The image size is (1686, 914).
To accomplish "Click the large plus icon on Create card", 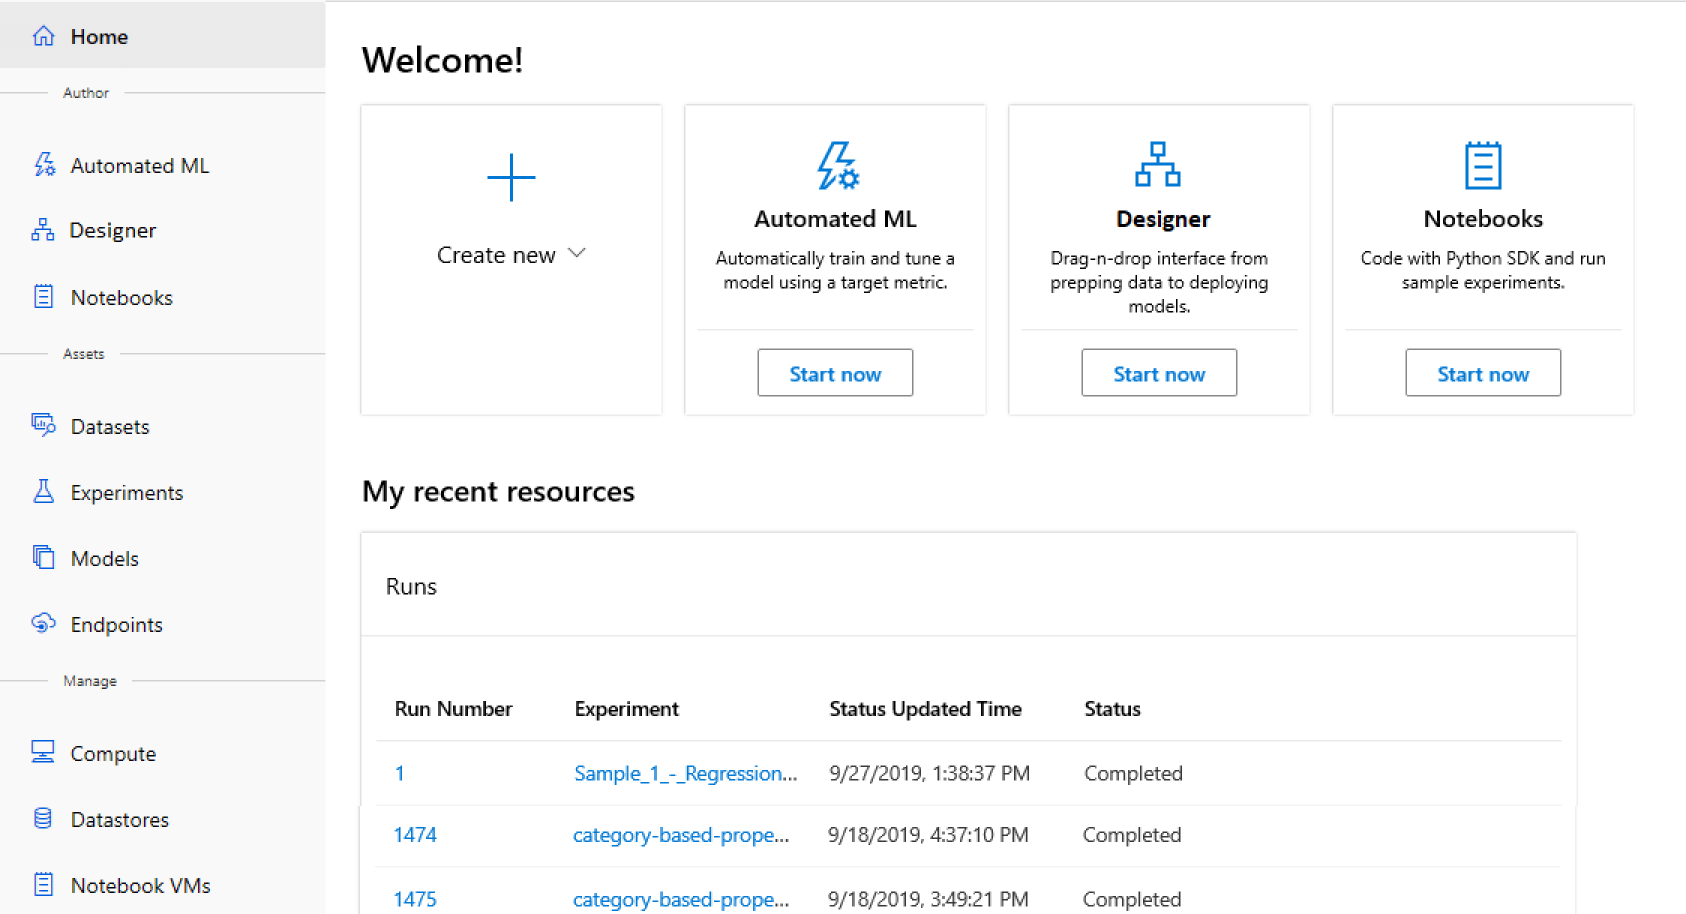I will coord(511,178).
